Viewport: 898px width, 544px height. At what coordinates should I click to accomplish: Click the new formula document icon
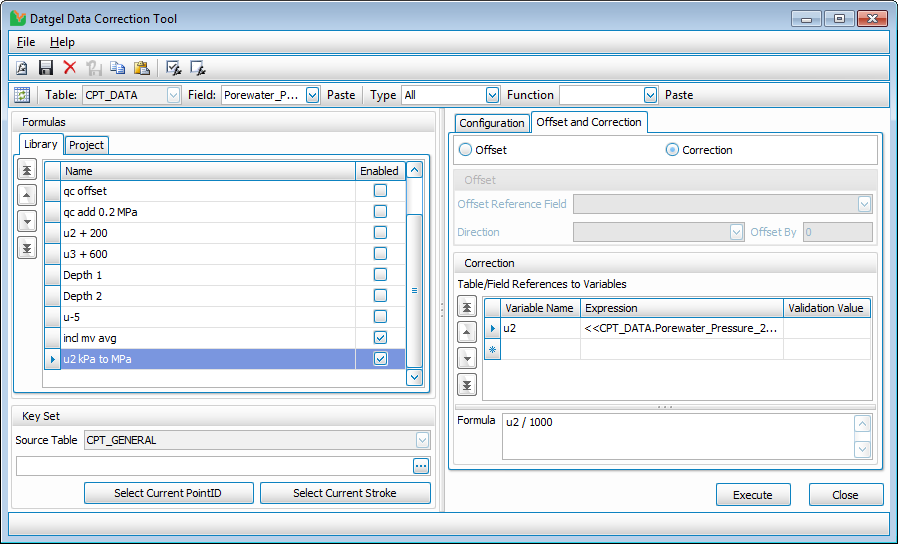coord(22,68)
